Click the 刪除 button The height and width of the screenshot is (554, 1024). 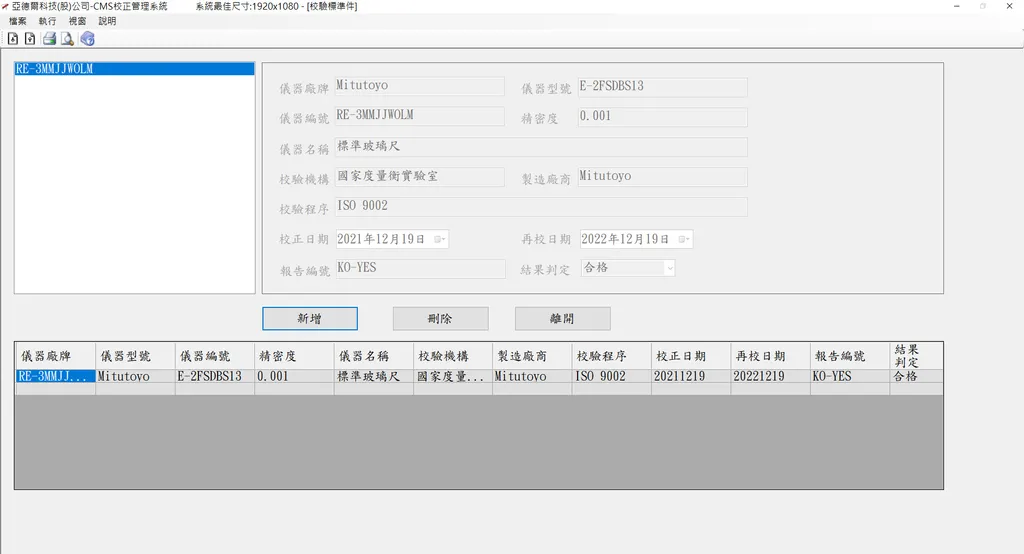(440, 319)
